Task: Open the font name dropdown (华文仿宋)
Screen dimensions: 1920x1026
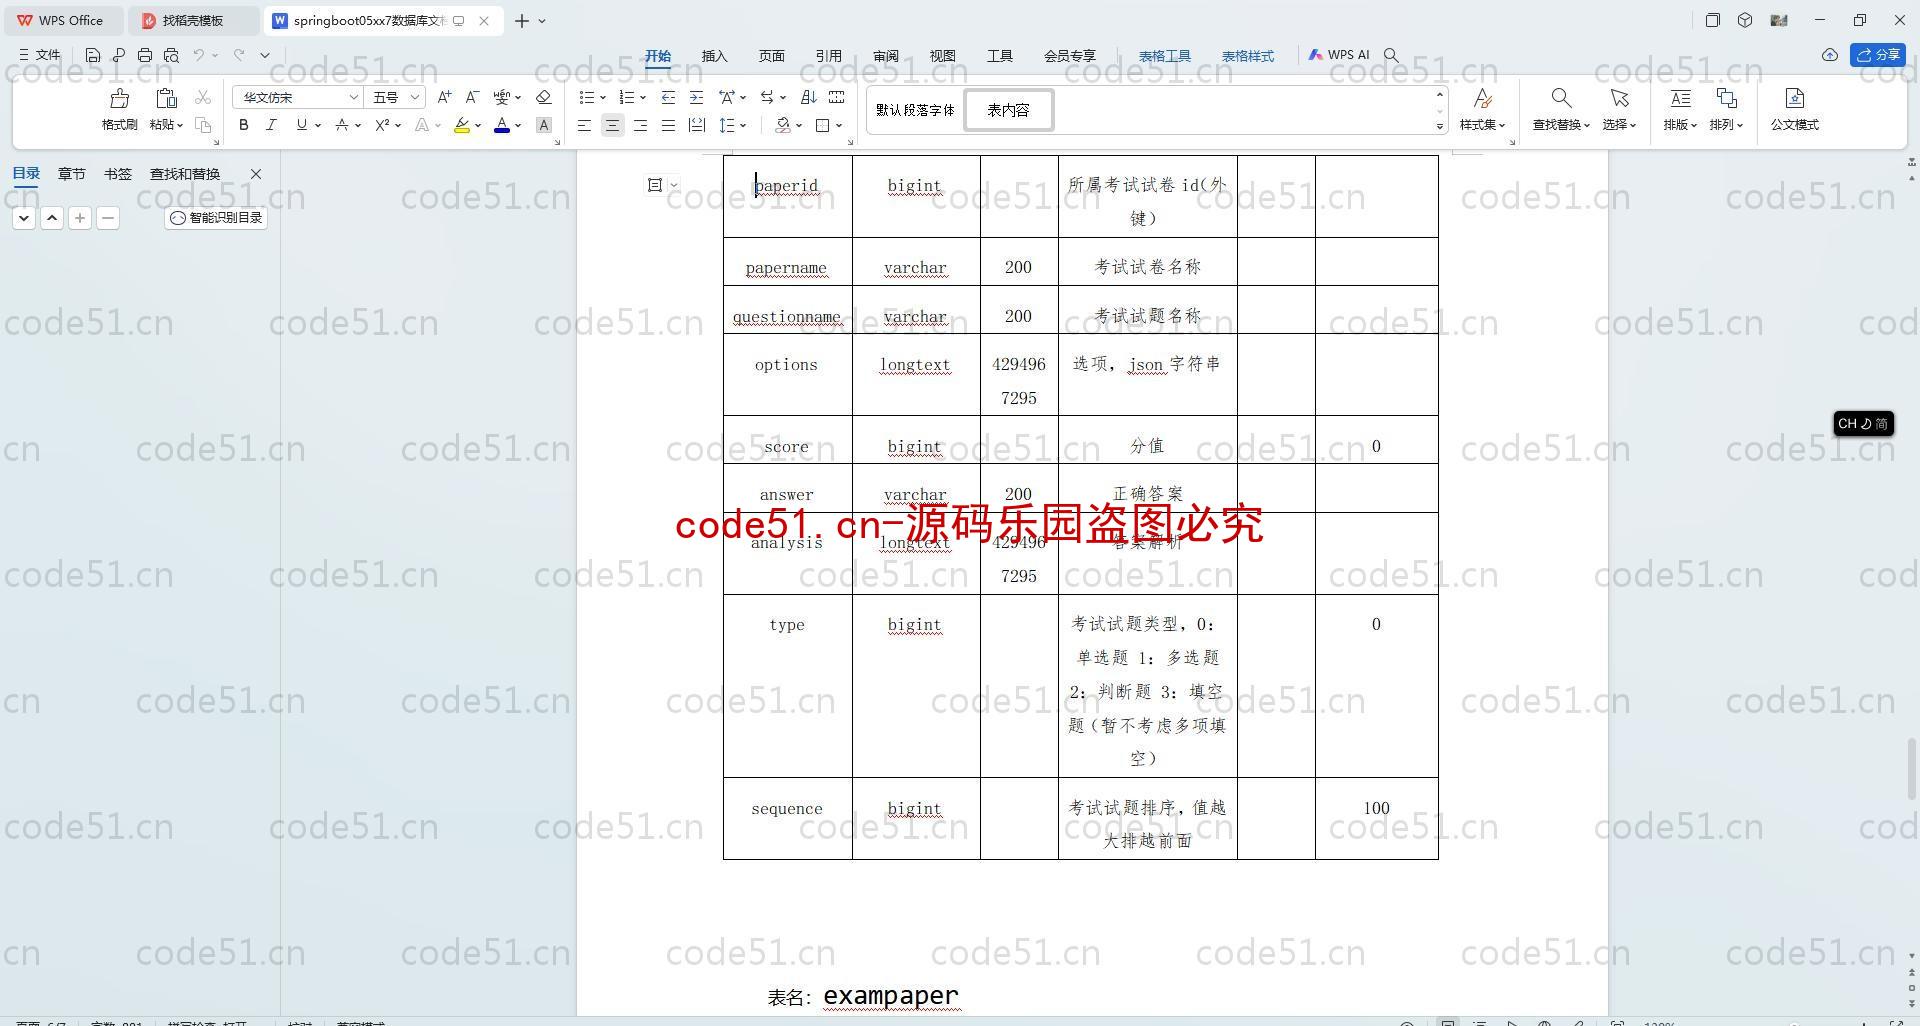Action: 353,97
